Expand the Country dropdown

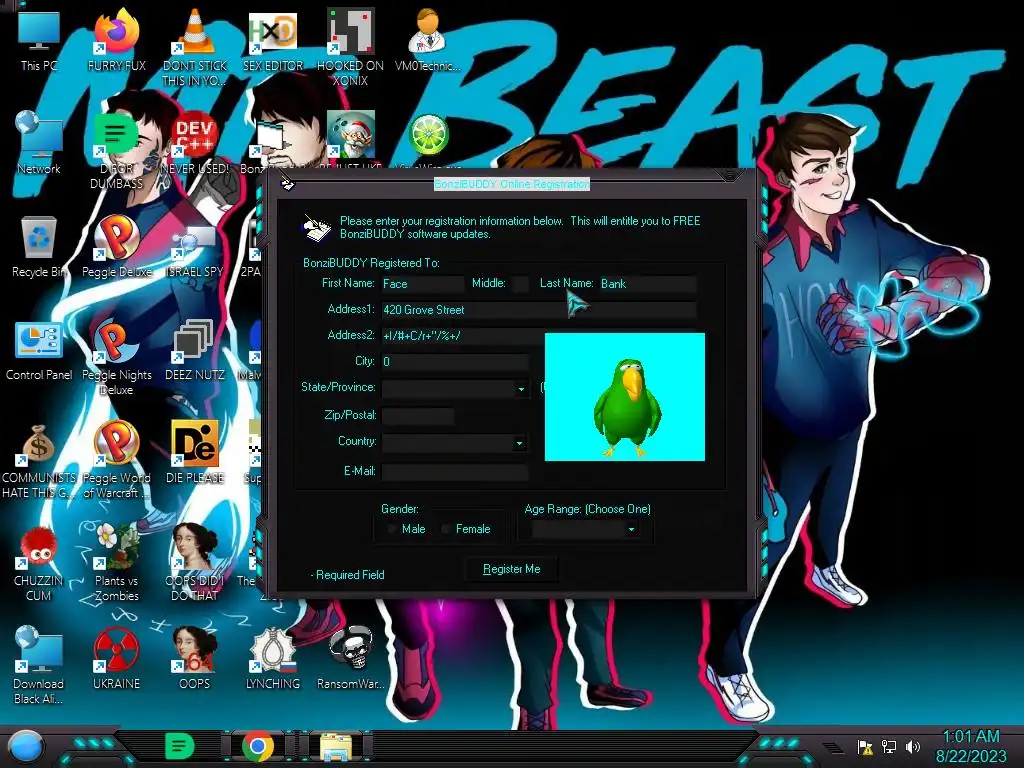pyautogui.click(x=519, y=443)
